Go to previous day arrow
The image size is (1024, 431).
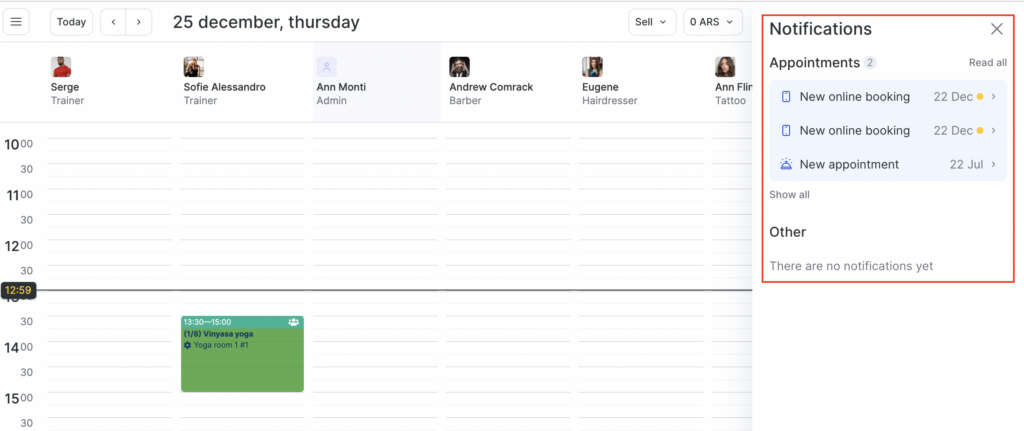click(113, 22)
